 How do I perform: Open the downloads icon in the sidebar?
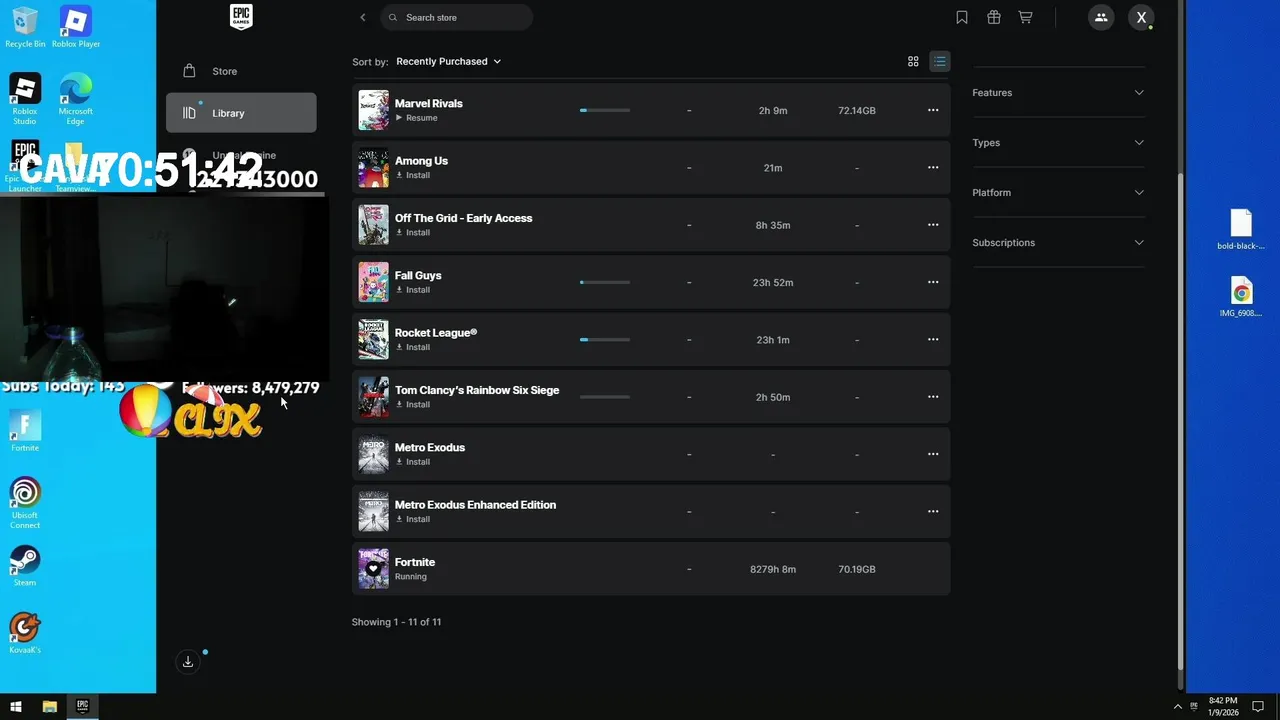[188, 661]
